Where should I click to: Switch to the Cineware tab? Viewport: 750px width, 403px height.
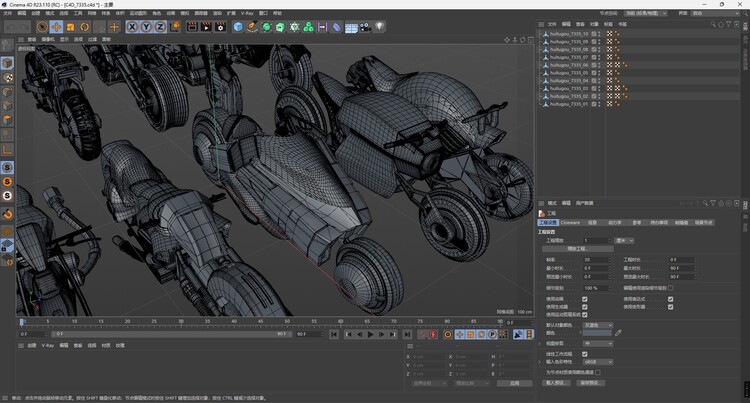(x=570, y=222)
